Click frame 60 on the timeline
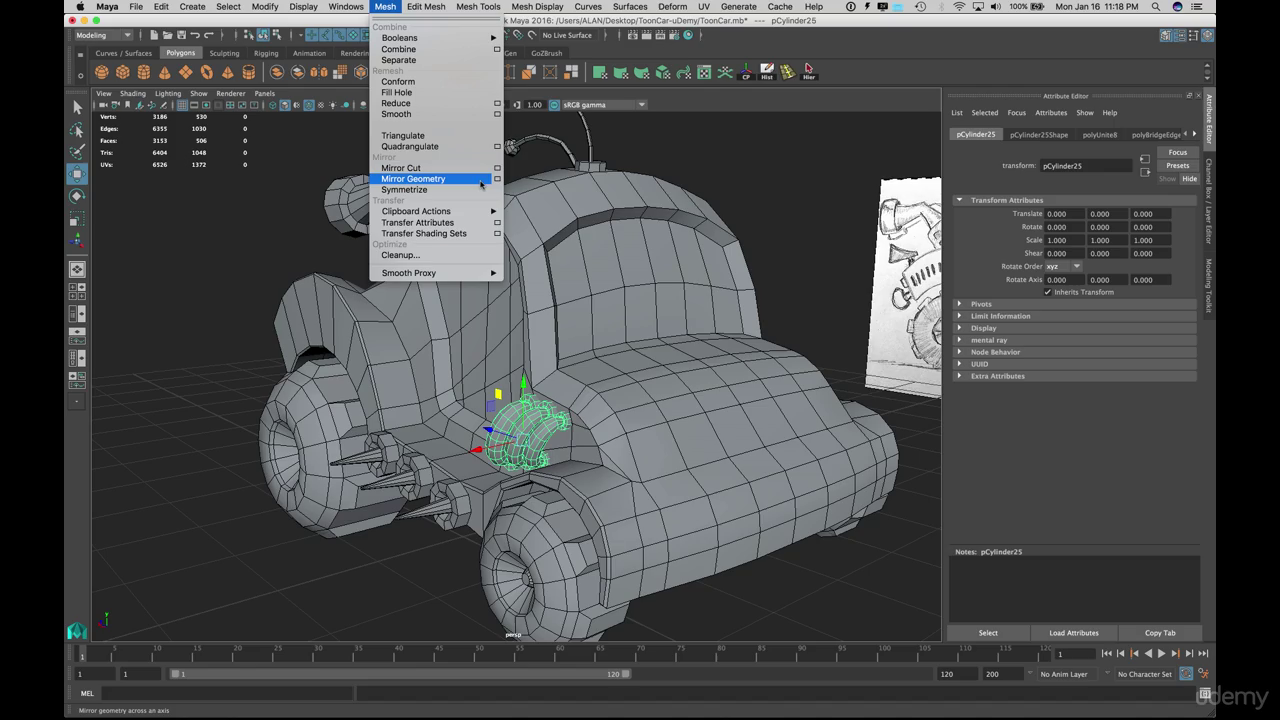Image resolution: width=1280 pixels, height=720 pixels. pos(560,655)
